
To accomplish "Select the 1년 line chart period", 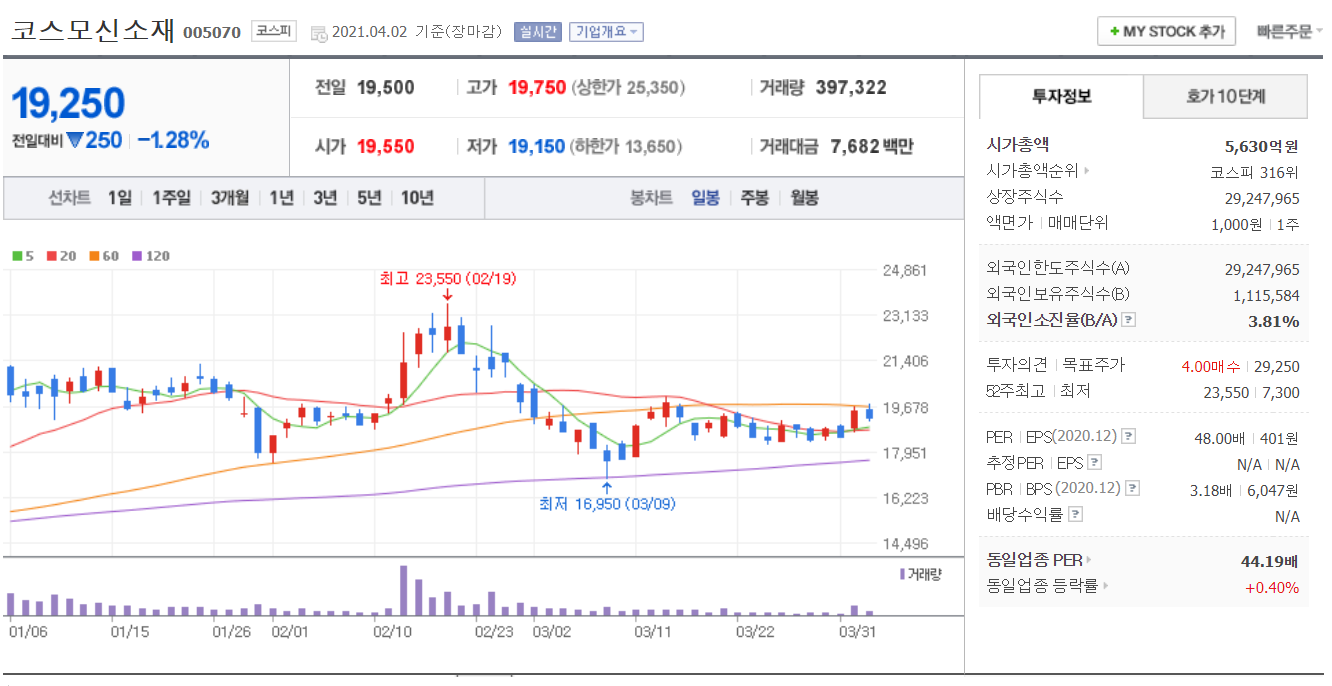I will 281,198.
